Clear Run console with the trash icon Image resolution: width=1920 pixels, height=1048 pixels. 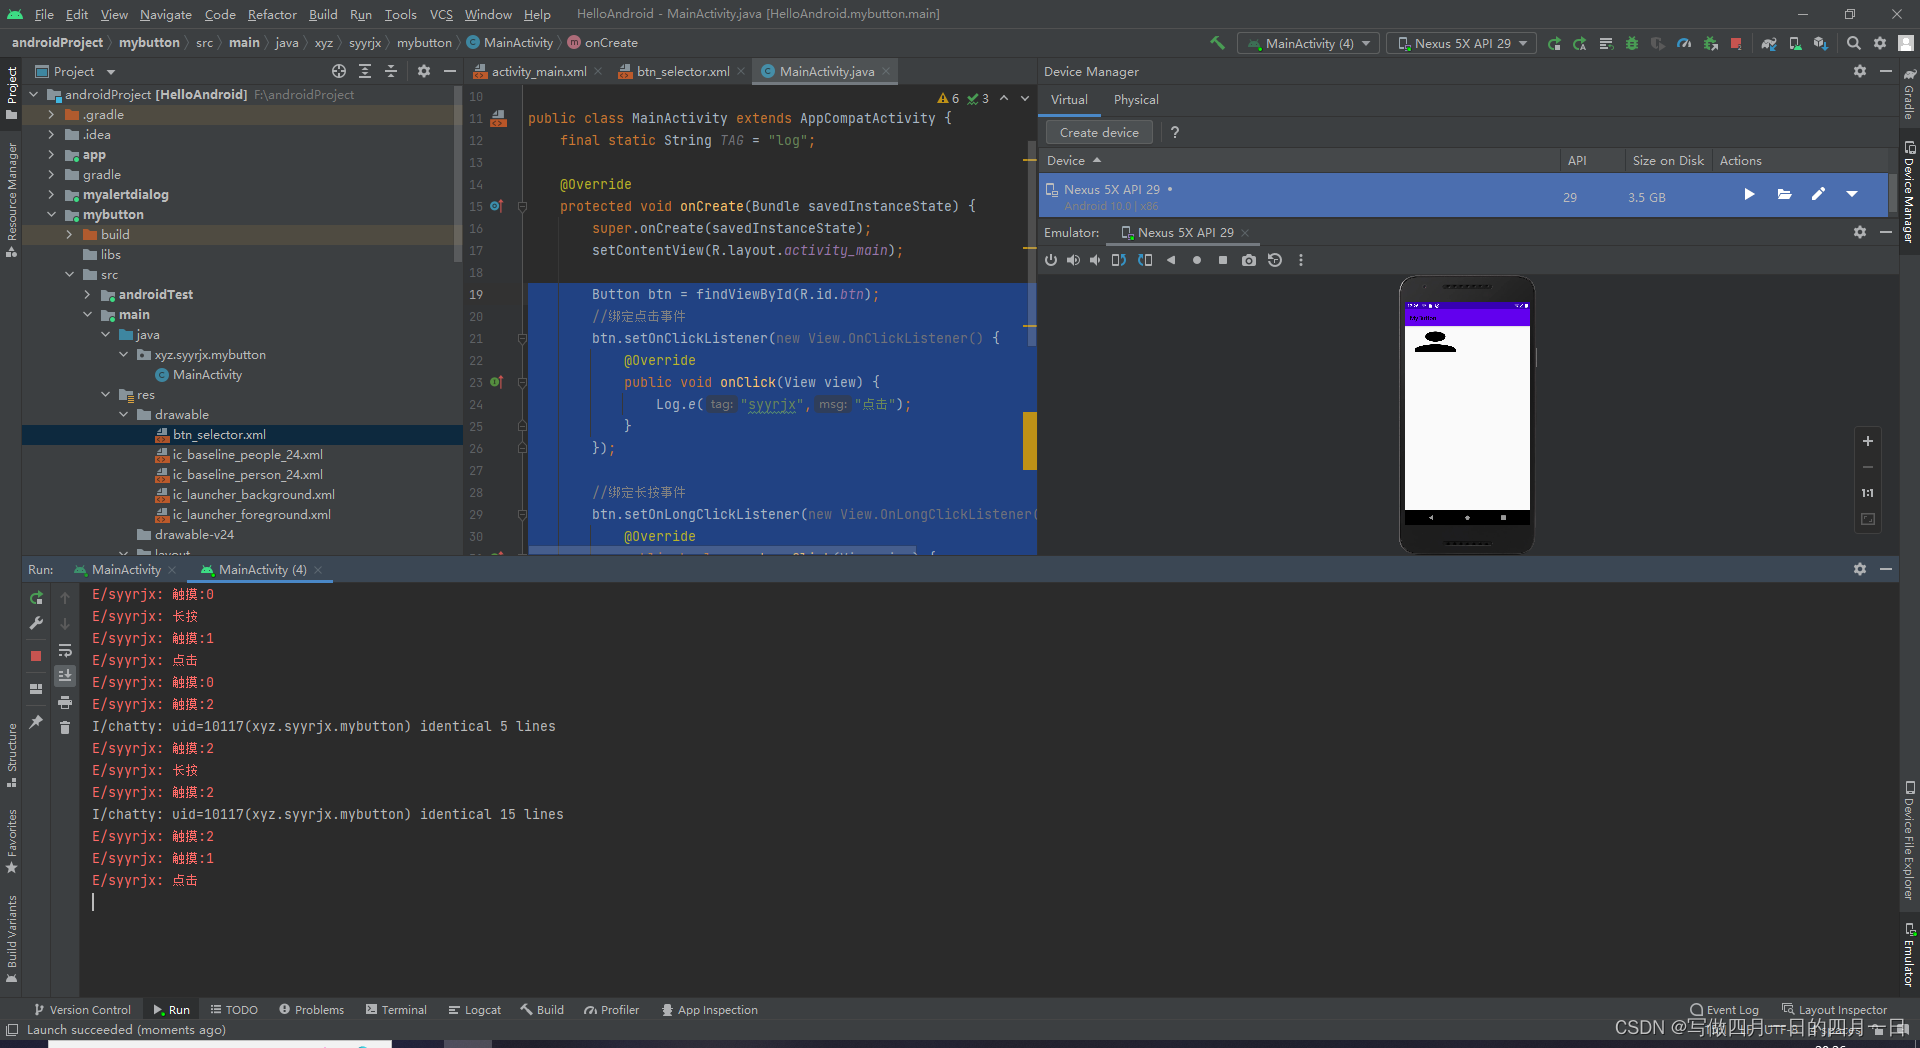(x=65, y=728)
